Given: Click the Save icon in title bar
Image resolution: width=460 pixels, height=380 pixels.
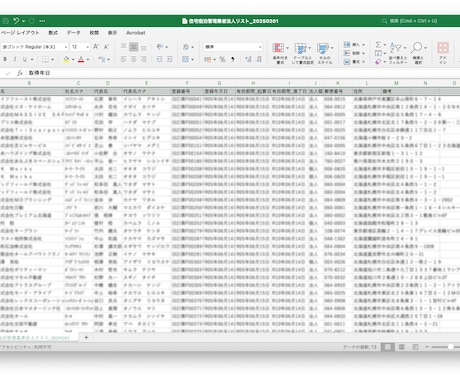Looking at the screenshot, I should click(x=6, y=21).
